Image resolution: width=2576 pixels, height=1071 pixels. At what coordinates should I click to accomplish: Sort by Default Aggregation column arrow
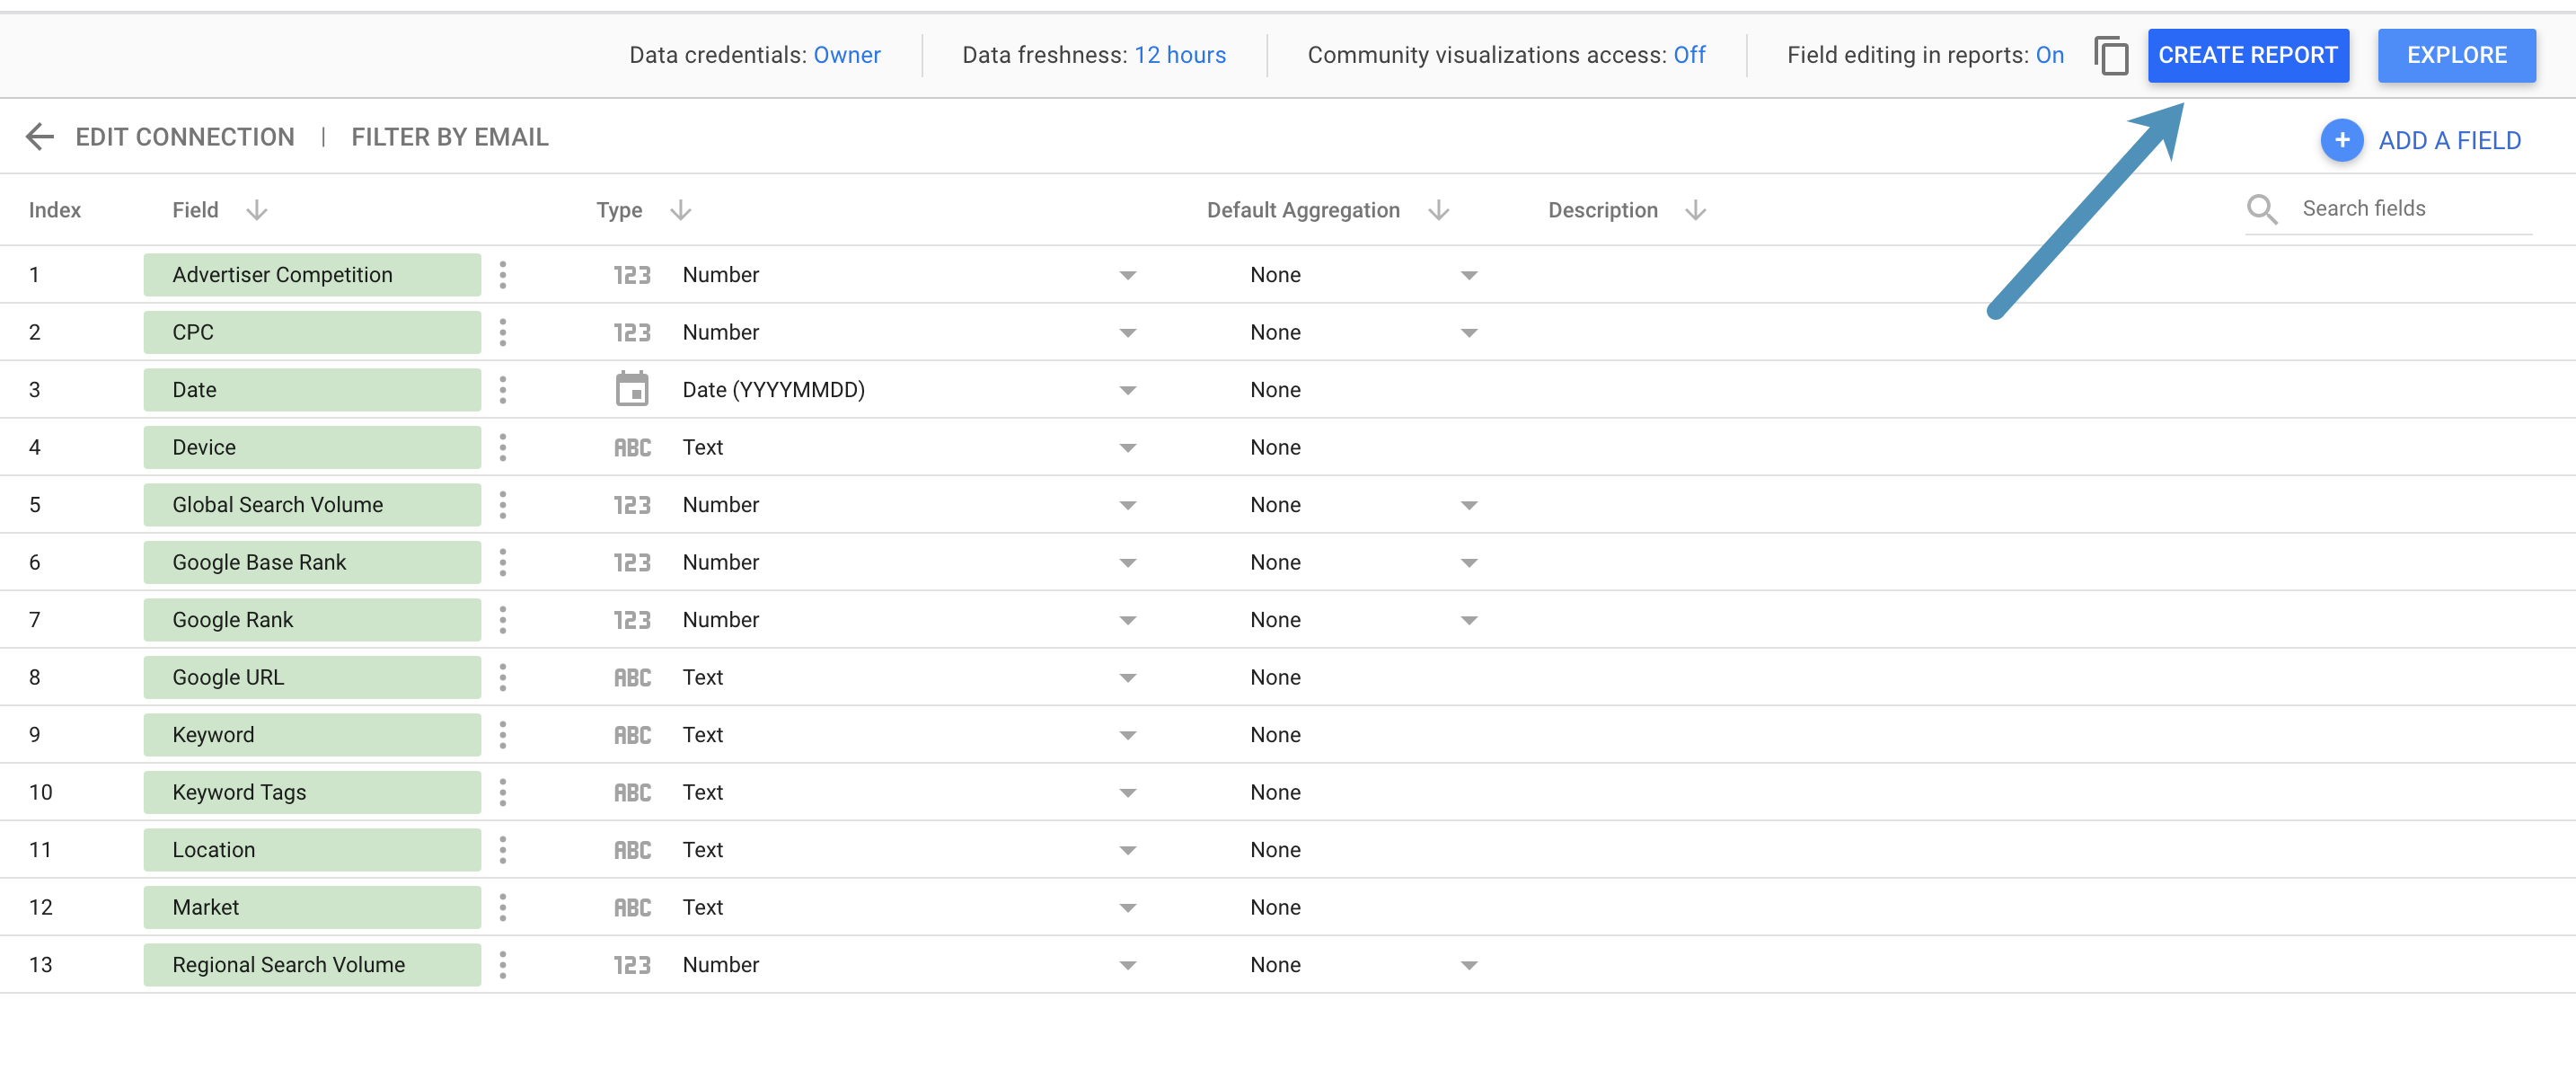pos(1439,210)
